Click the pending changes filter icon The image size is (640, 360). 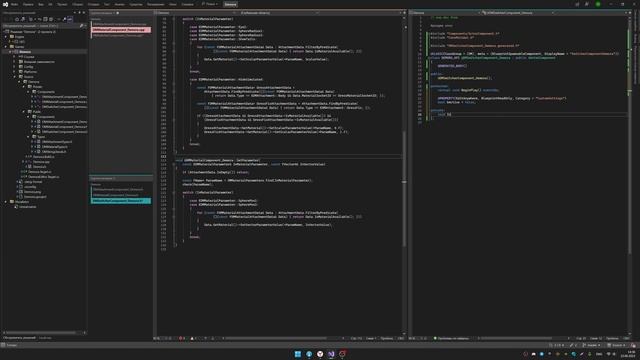click(31, 19)
